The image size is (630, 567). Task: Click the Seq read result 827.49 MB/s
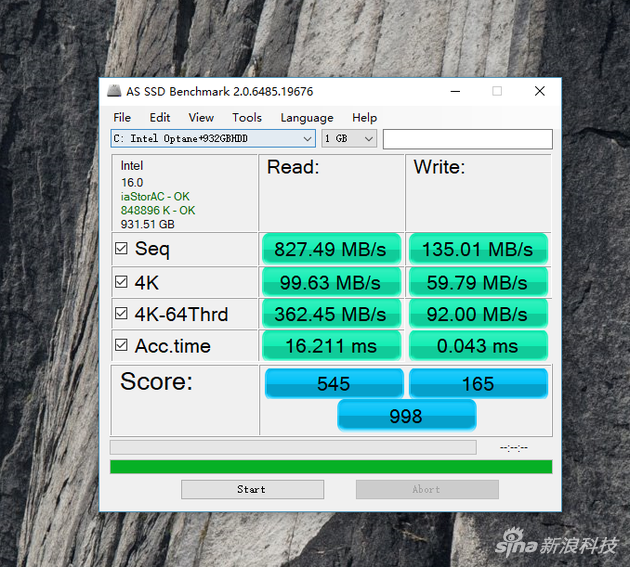331,249
